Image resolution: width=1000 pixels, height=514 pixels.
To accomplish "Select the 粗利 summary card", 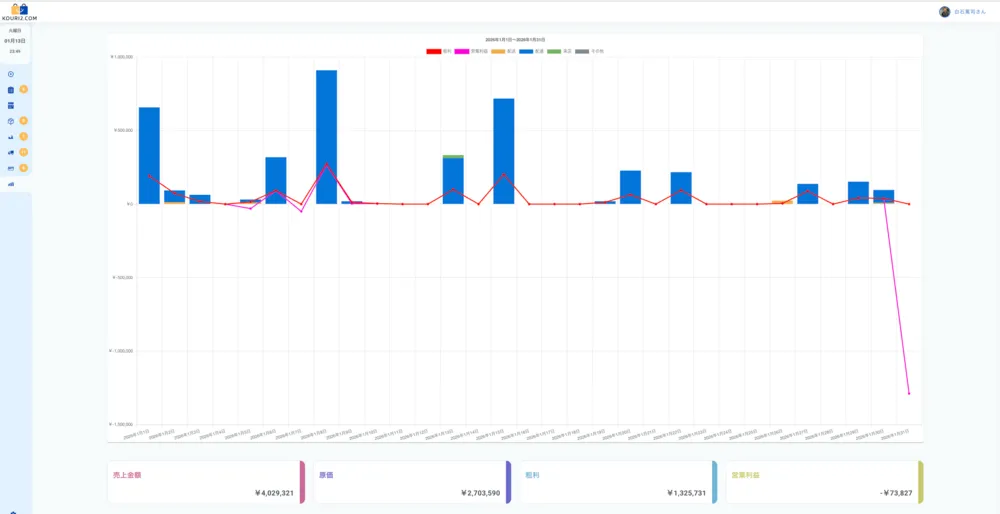I will [617, 482].
